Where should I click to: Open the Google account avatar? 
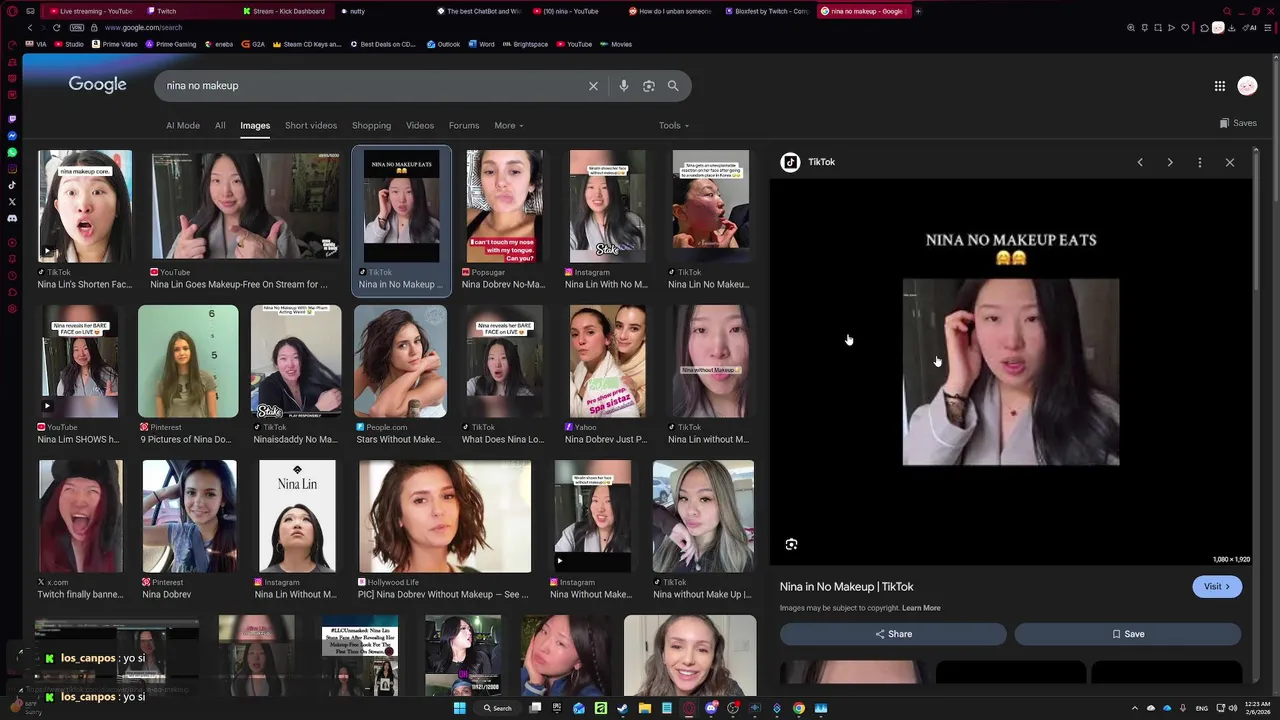tap(1247, 86)
